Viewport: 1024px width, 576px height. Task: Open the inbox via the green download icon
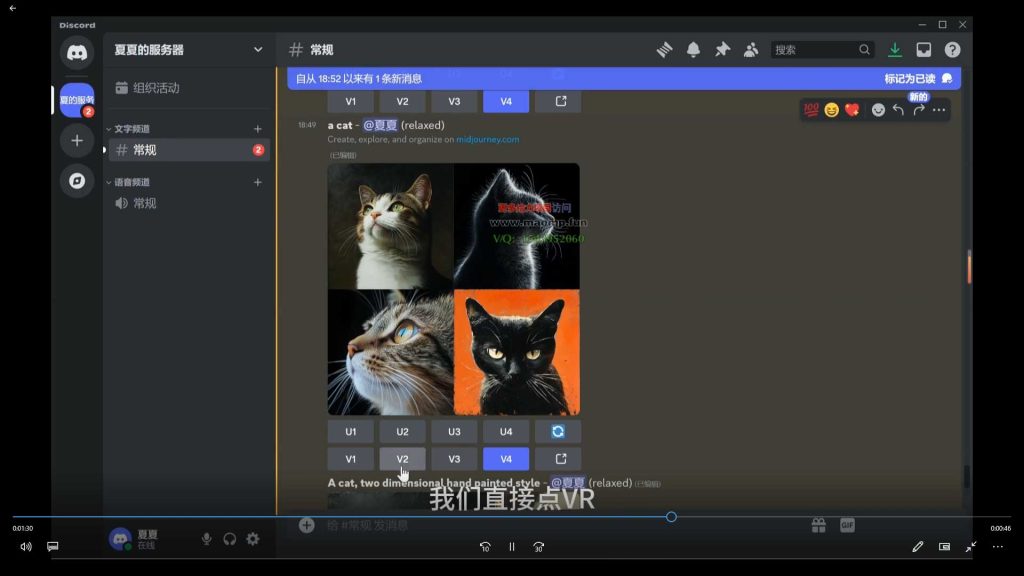(x=894, y=49)
